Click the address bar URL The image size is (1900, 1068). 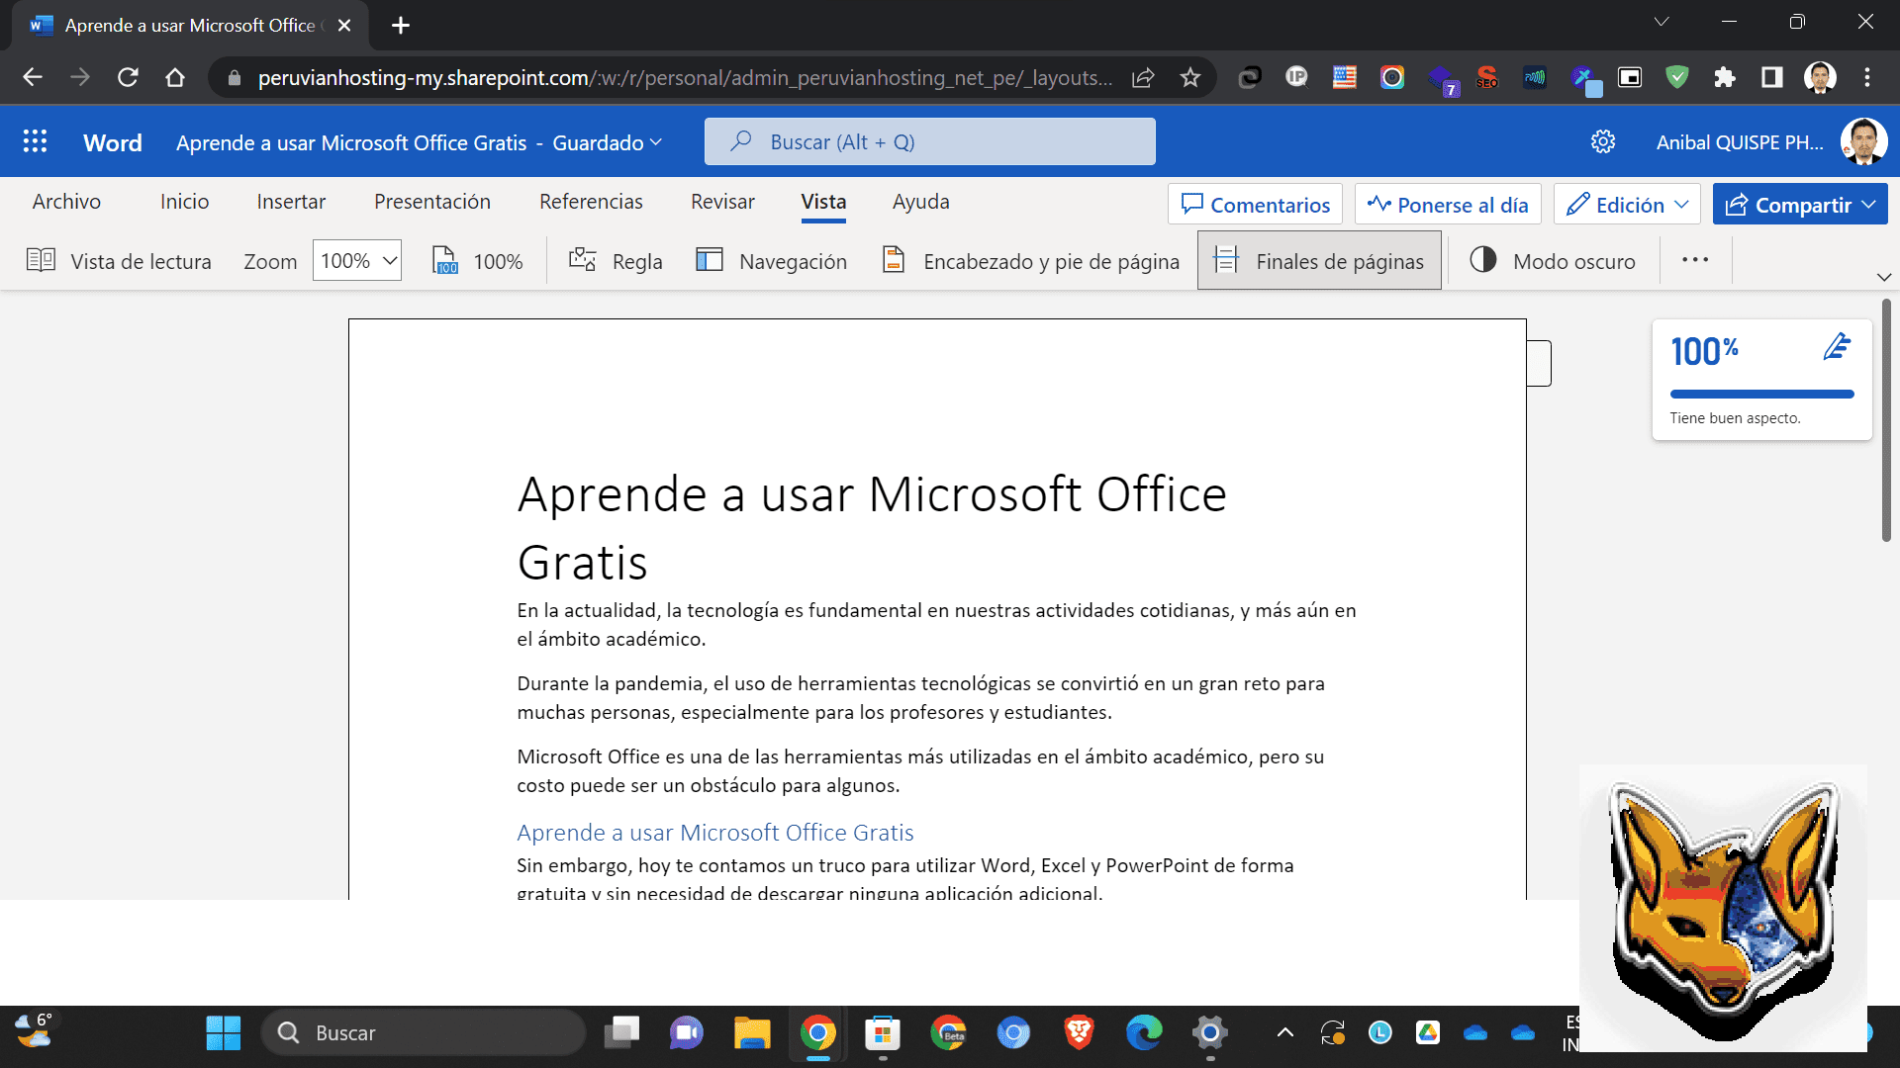pos(684,78)
